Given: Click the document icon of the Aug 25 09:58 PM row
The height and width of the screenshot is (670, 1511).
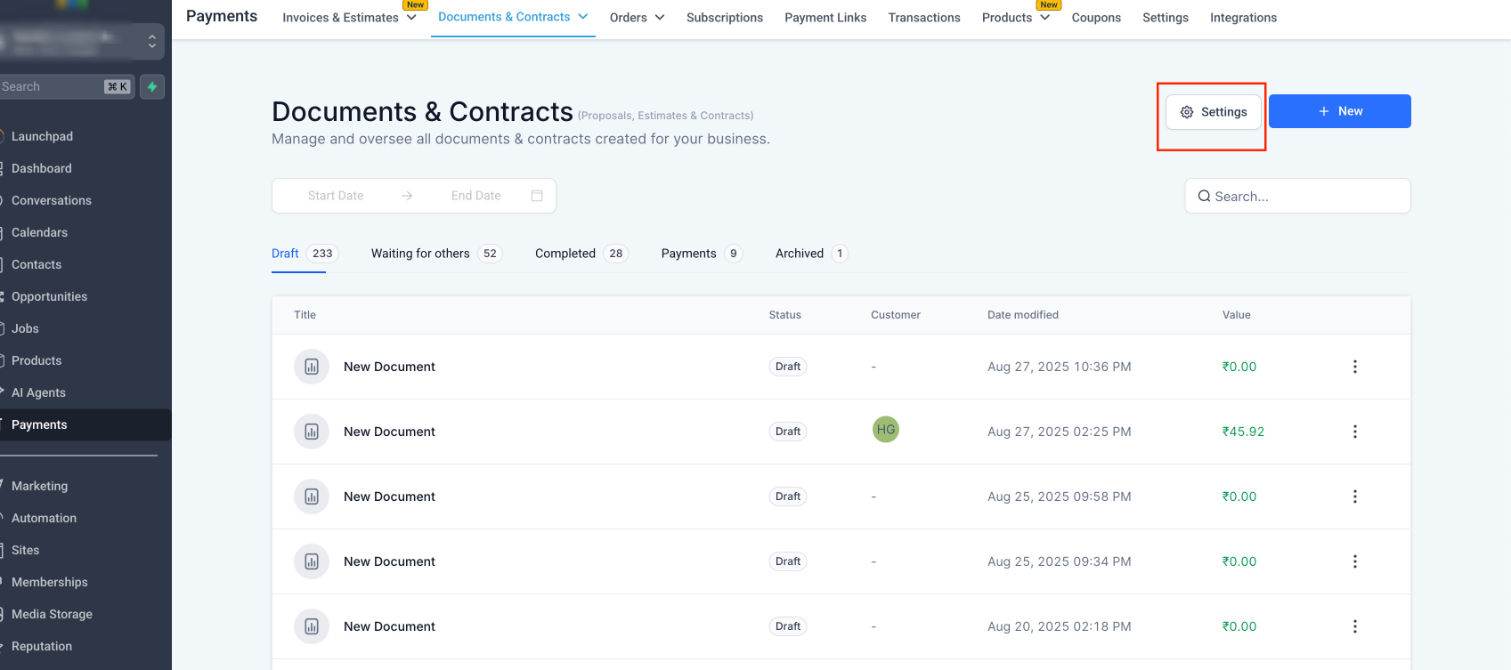Looking at the screenshot, I should coord(312,497).
